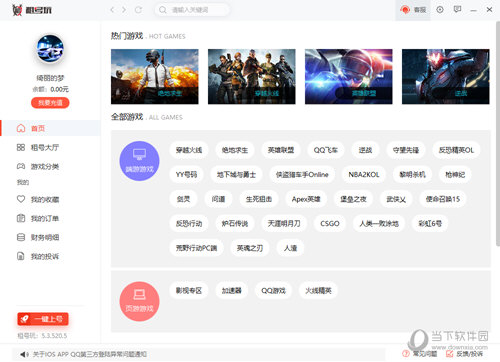The width and height of the screenshot is (500, 362).
Task: Click the refresh icon in the top bar
Action: 138,10
